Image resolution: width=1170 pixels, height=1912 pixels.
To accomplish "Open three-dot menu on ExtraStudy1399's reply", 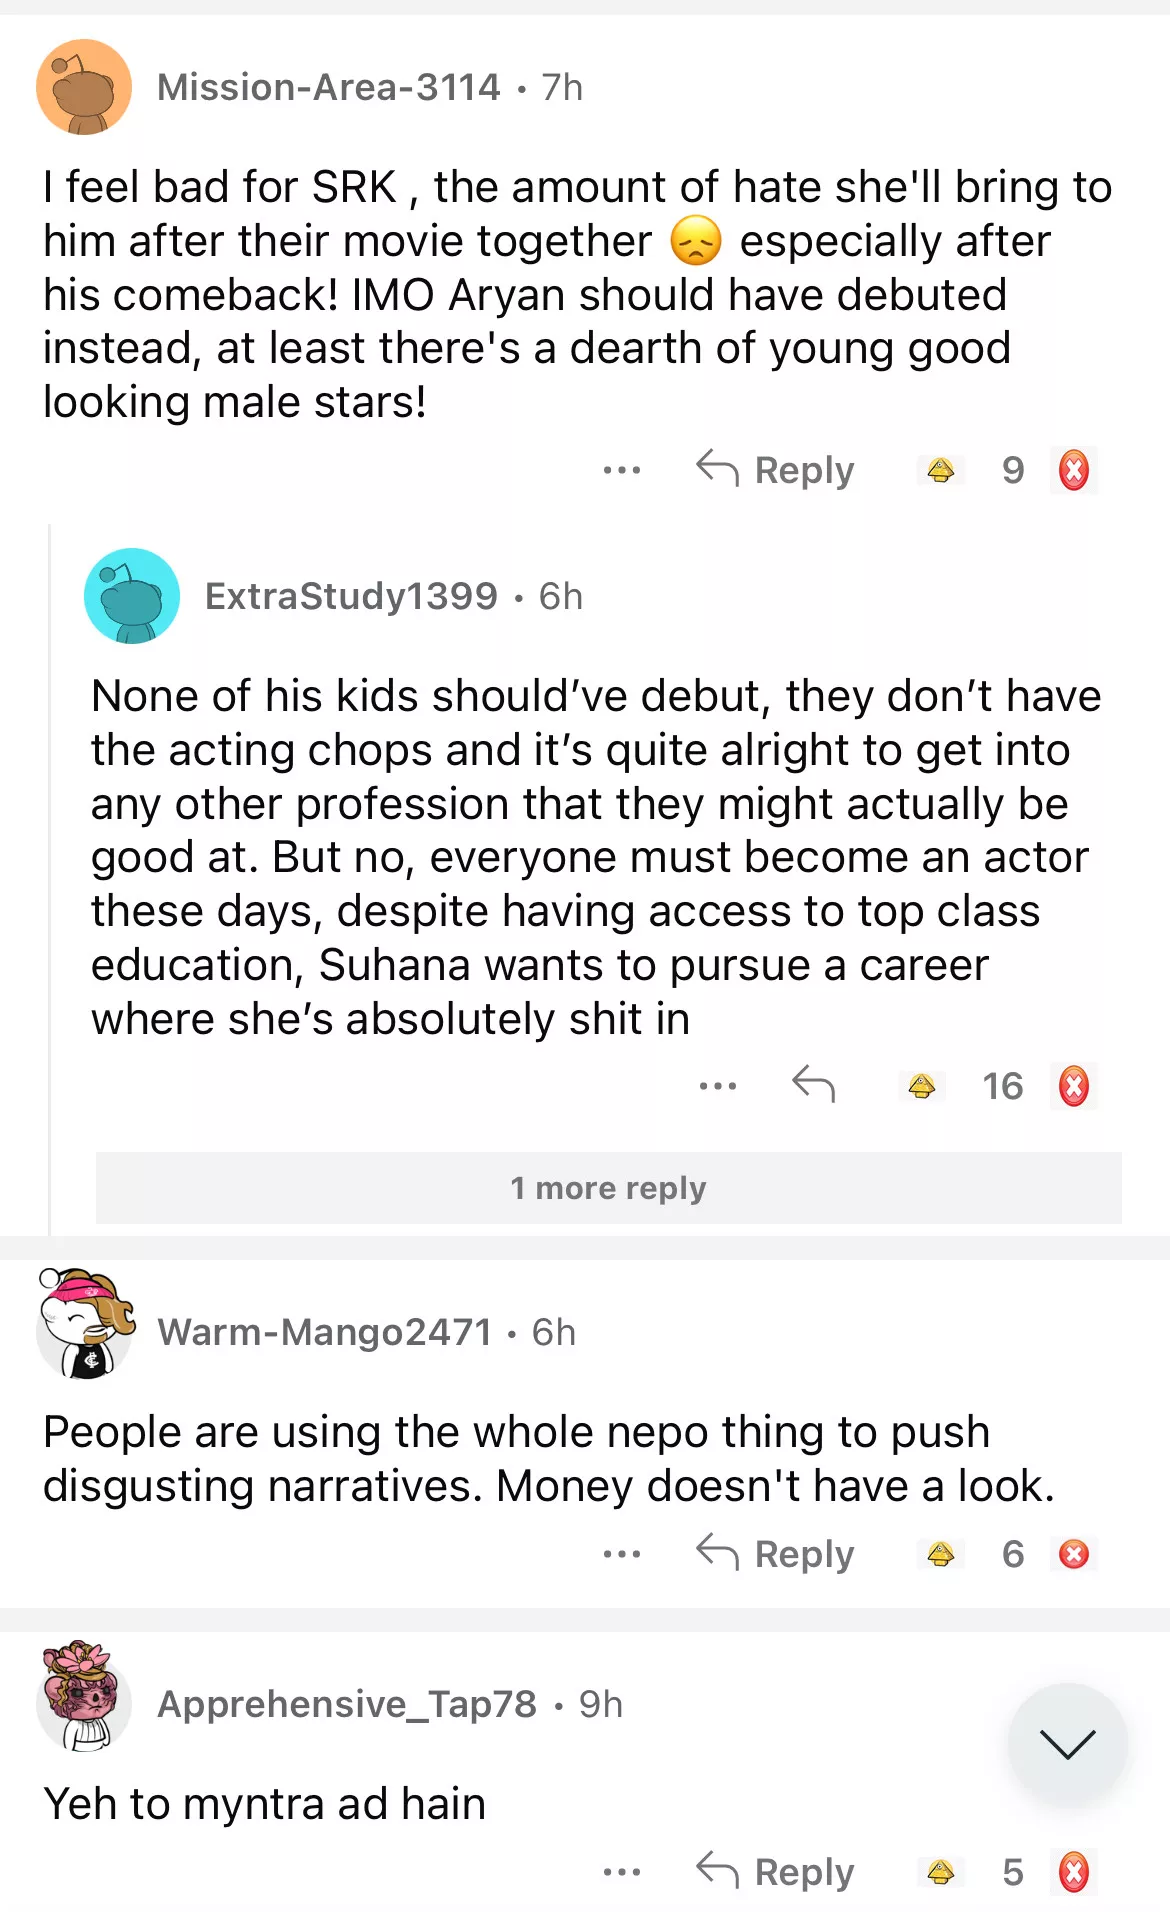I will 718,1086.
